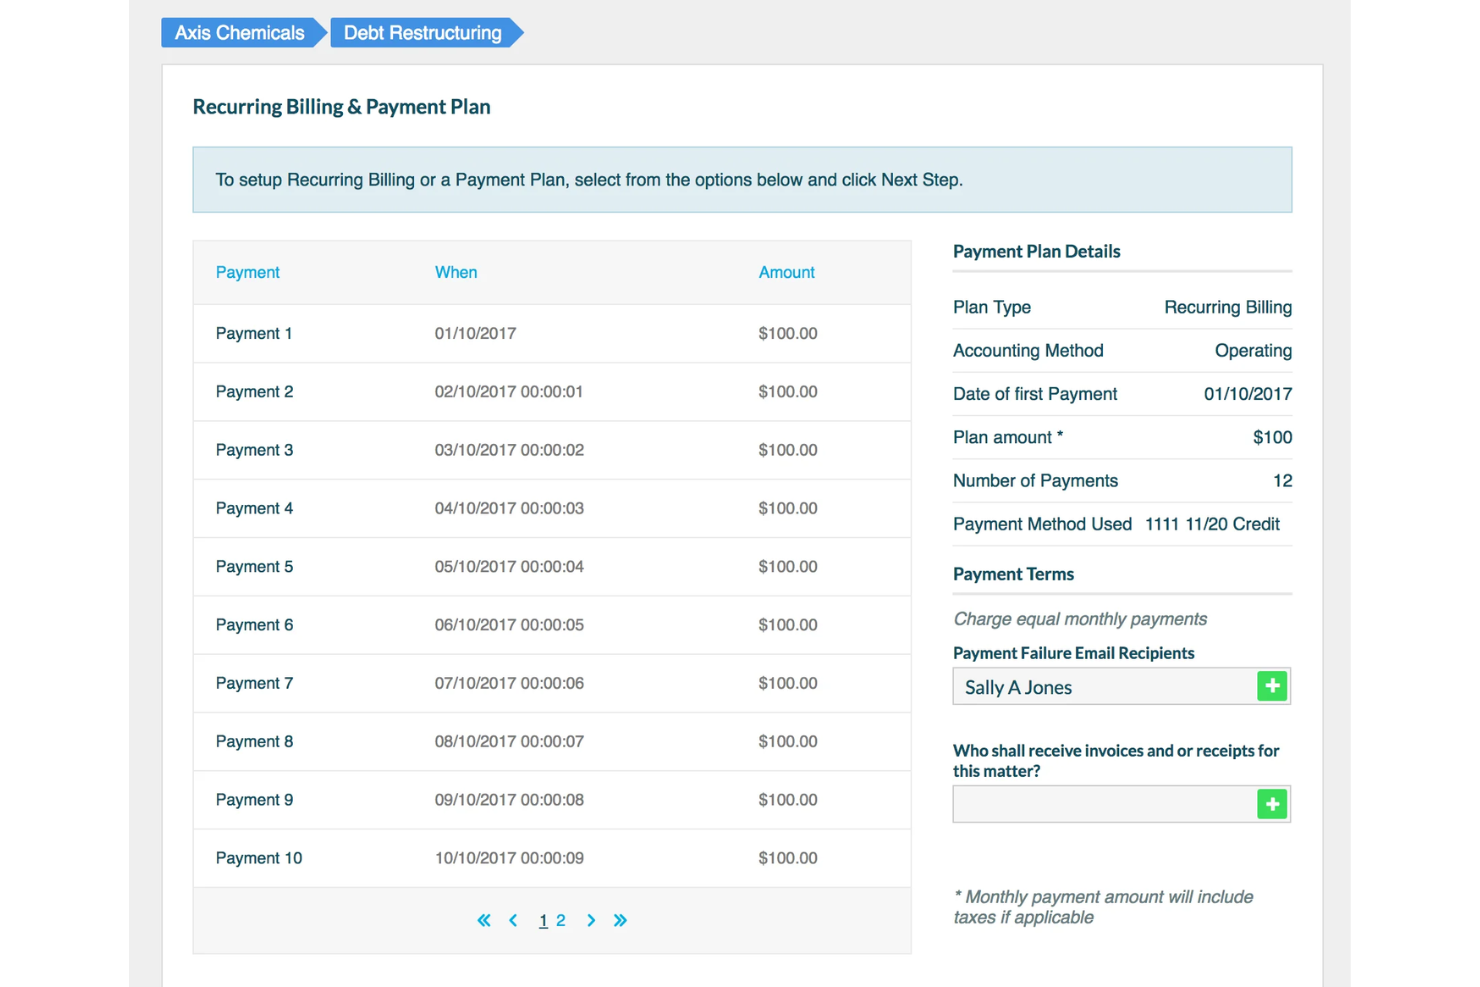The image size is (1480, 987).
Task: Go to the previous payments page
Action: (x=513, y=920)
